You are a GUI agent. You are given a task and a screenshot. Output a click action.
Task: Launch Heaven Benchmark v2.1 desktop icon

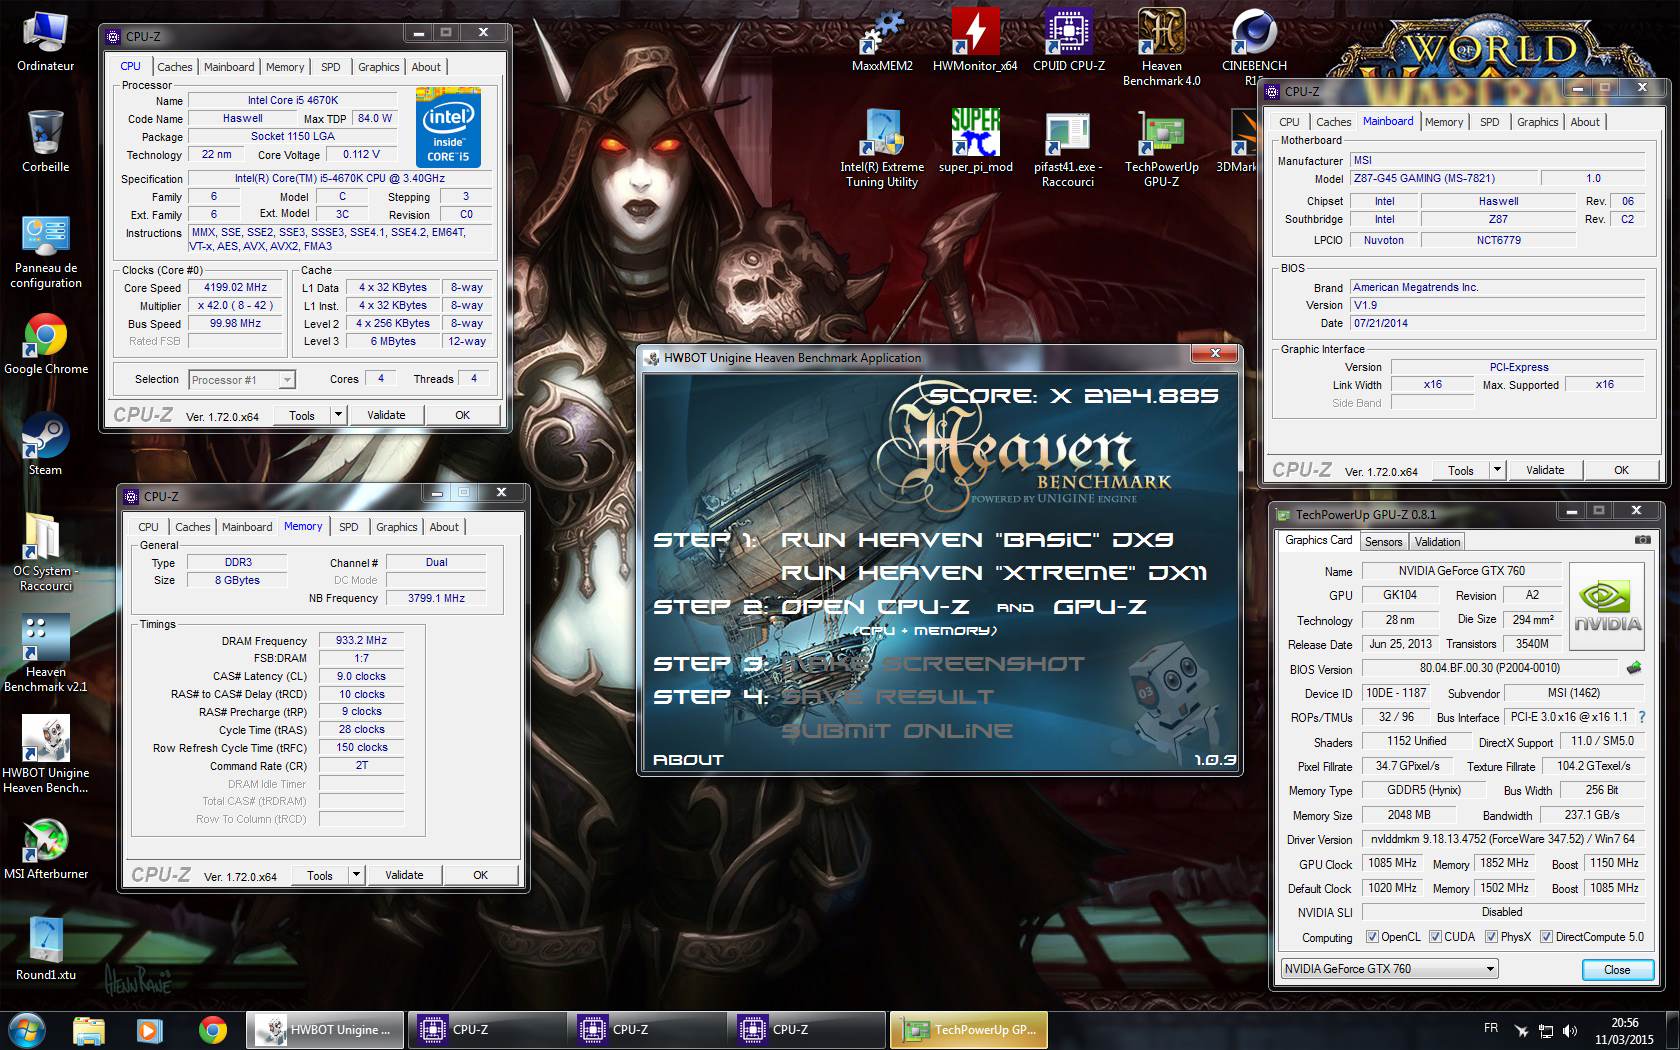tap(45, 653)
